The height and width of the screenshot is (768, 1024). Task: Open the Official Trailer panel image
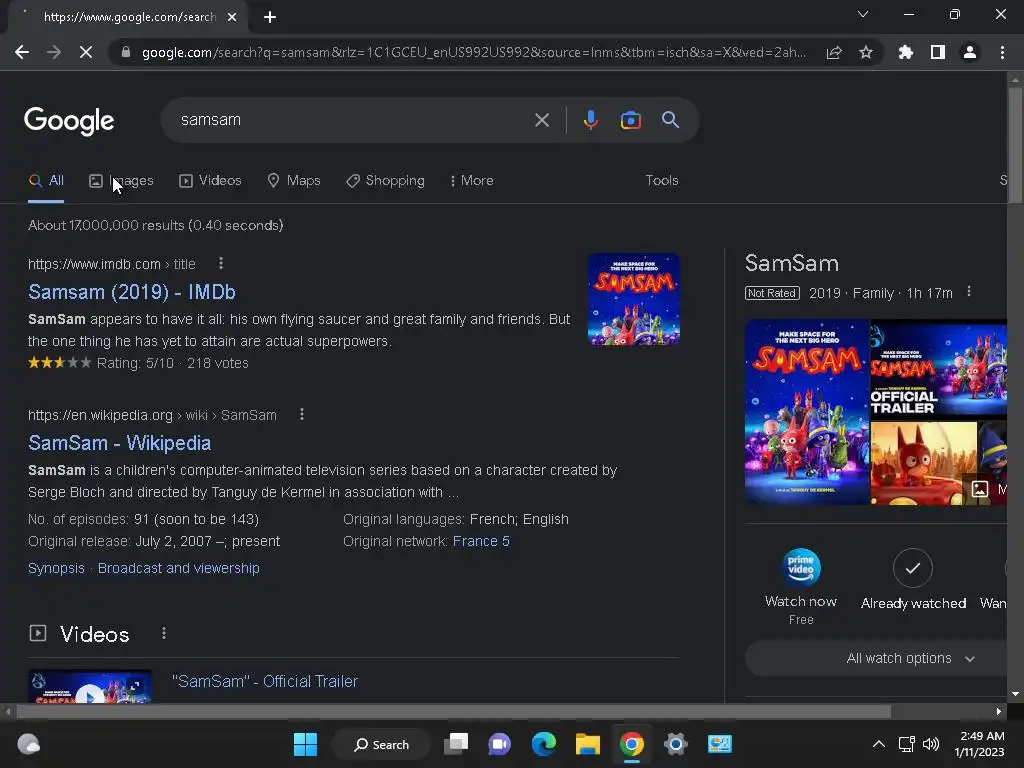938,369
